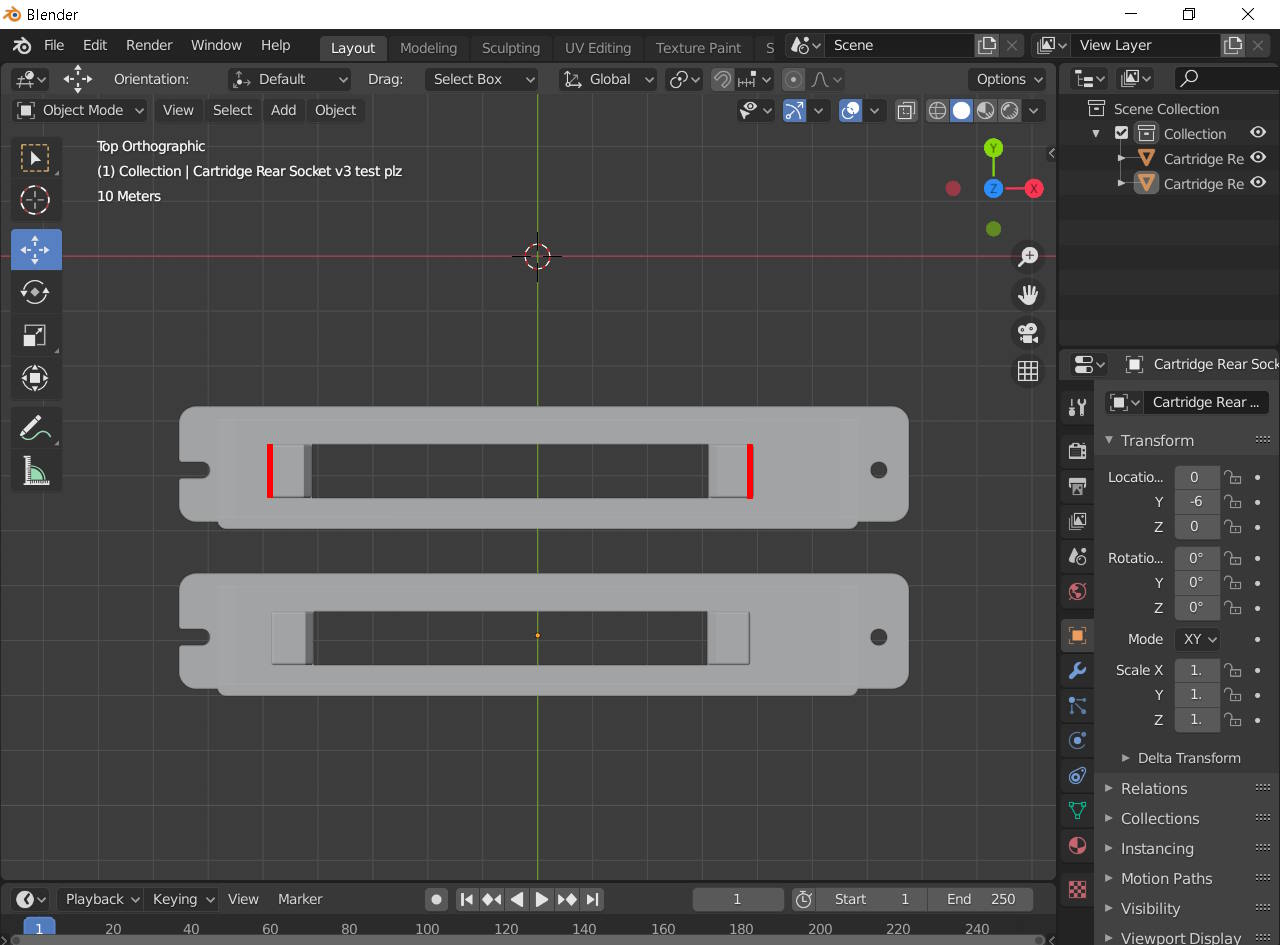Screen dimensions: 1280x945
Task: Select the Measure tool
Action: click(35, 471)
